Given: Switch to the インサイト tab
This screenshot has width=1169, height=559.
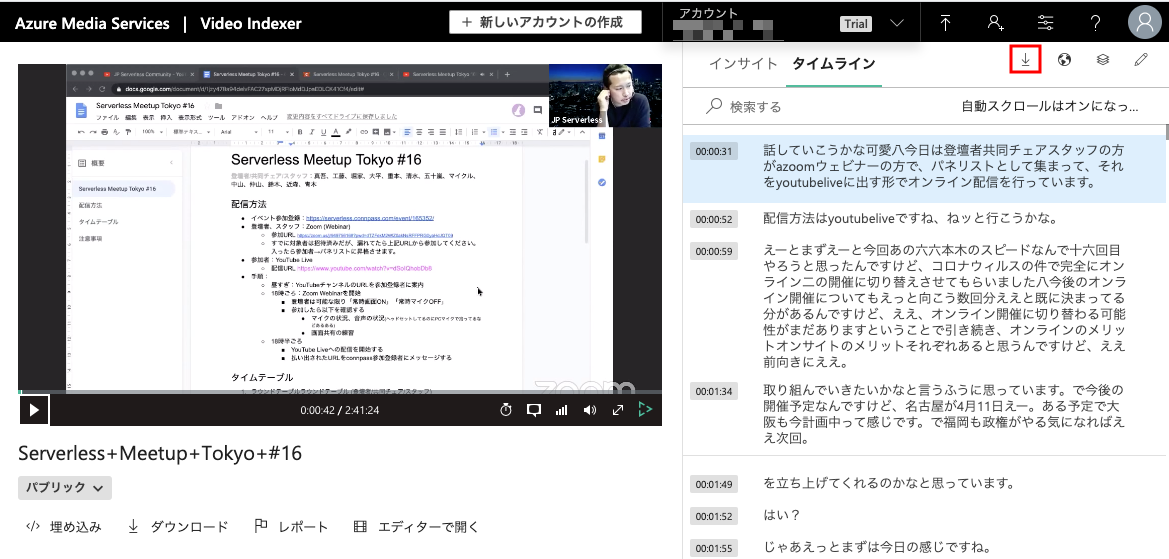Looking at the screenshot, I should 743,63.
